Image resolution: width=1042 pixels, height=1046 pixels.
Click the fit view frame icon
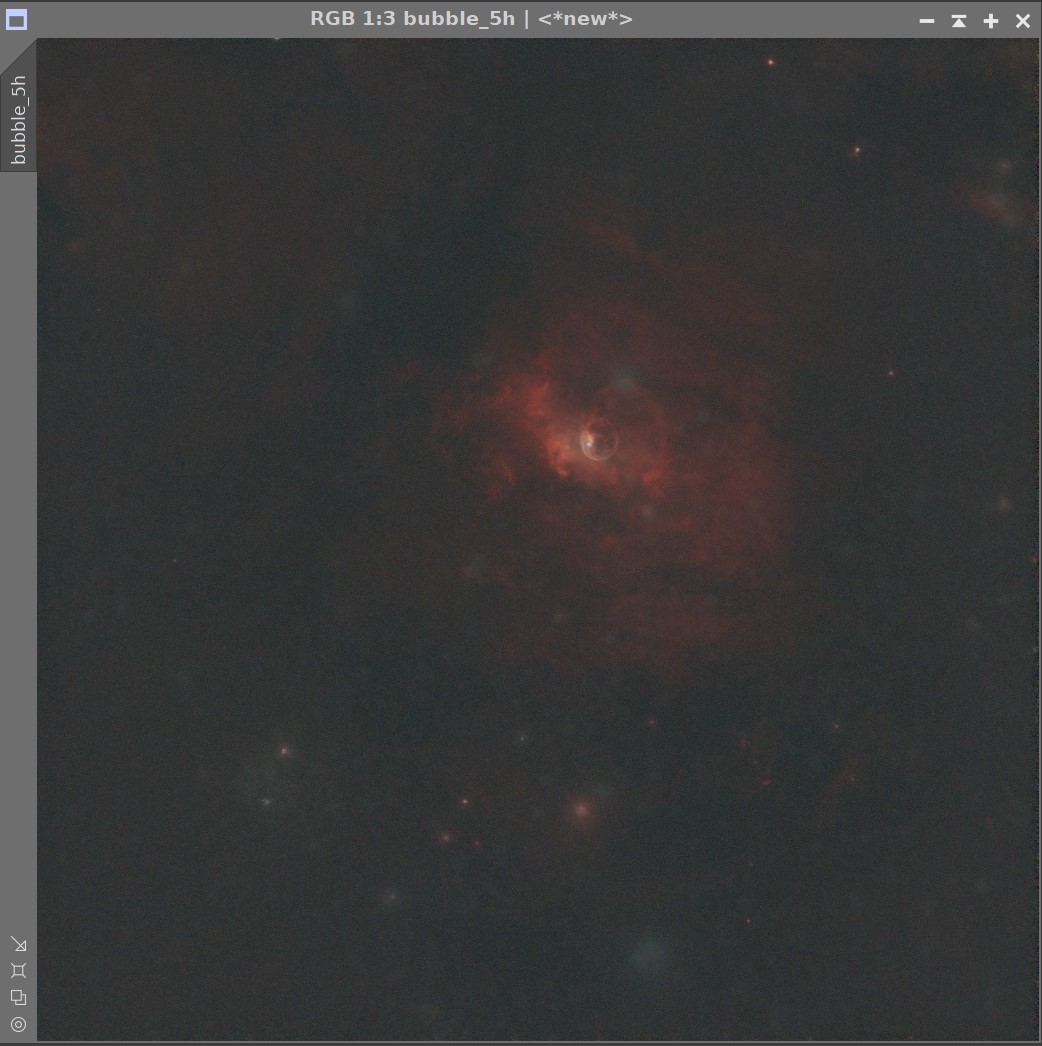[x=19, y=971]
